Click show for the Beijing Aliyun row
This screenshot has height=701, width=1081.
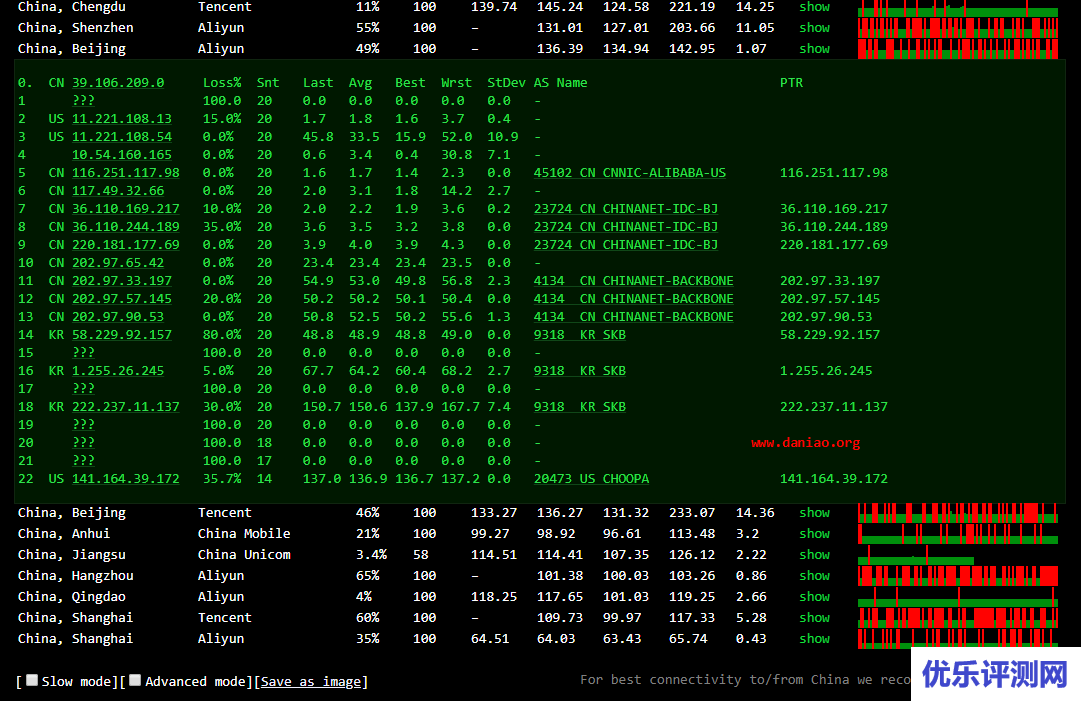[x=814, y=49]
